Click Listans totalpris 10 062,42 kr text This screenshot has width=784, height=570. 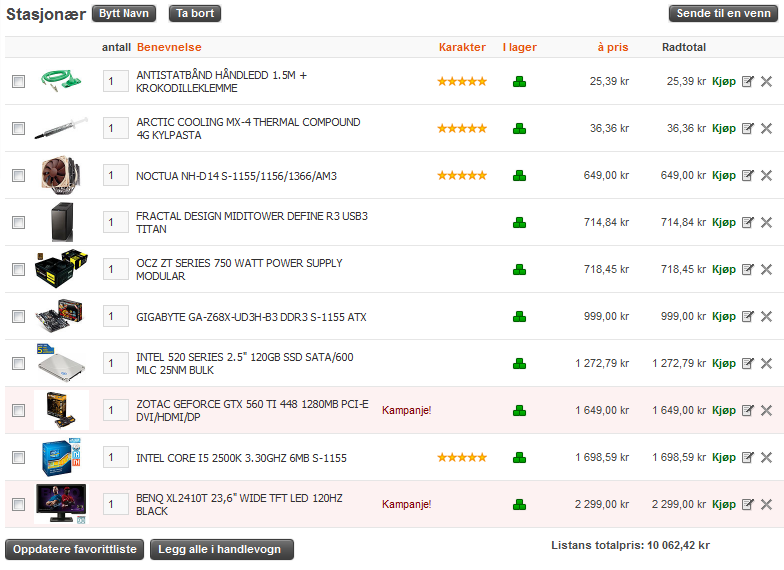[630, 546]
